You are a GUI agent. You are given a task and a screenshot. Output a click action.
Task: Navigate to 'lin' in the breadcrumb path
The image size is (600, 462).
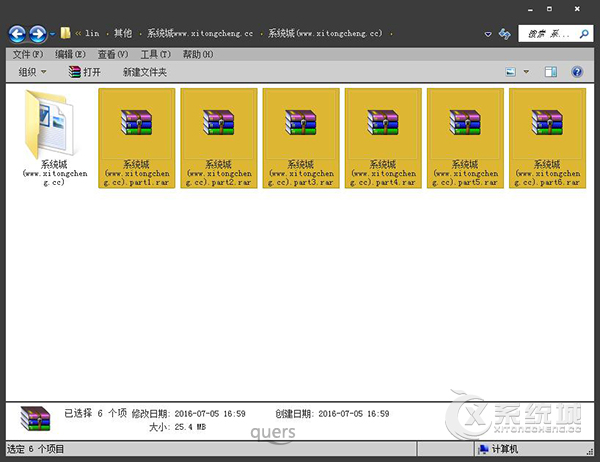[92, 33]
